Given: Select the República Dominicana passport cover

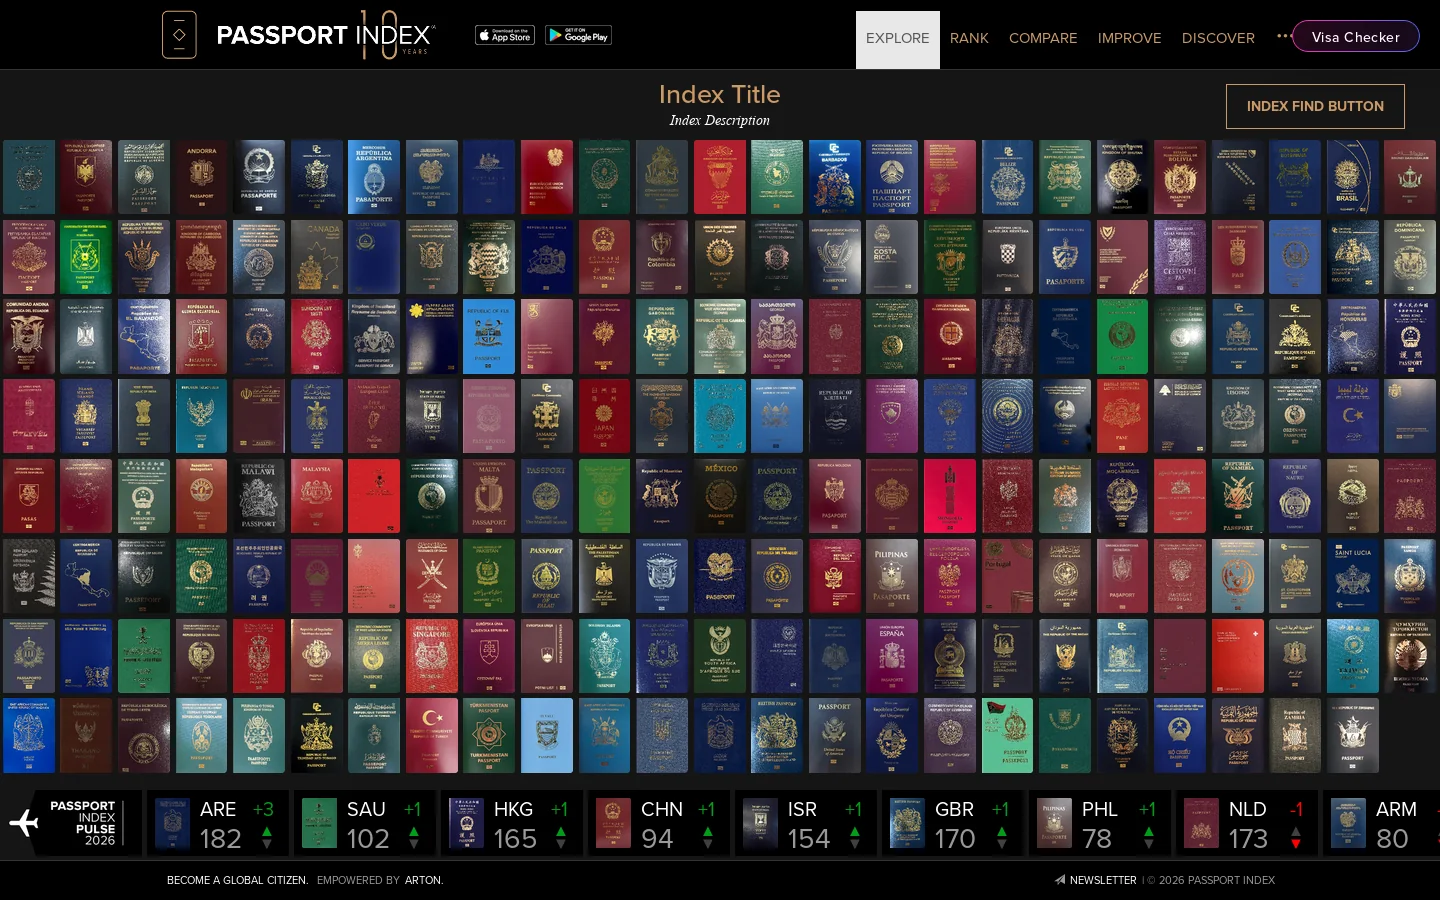Looking at the screenshot, I should [x=1410, y=257].
